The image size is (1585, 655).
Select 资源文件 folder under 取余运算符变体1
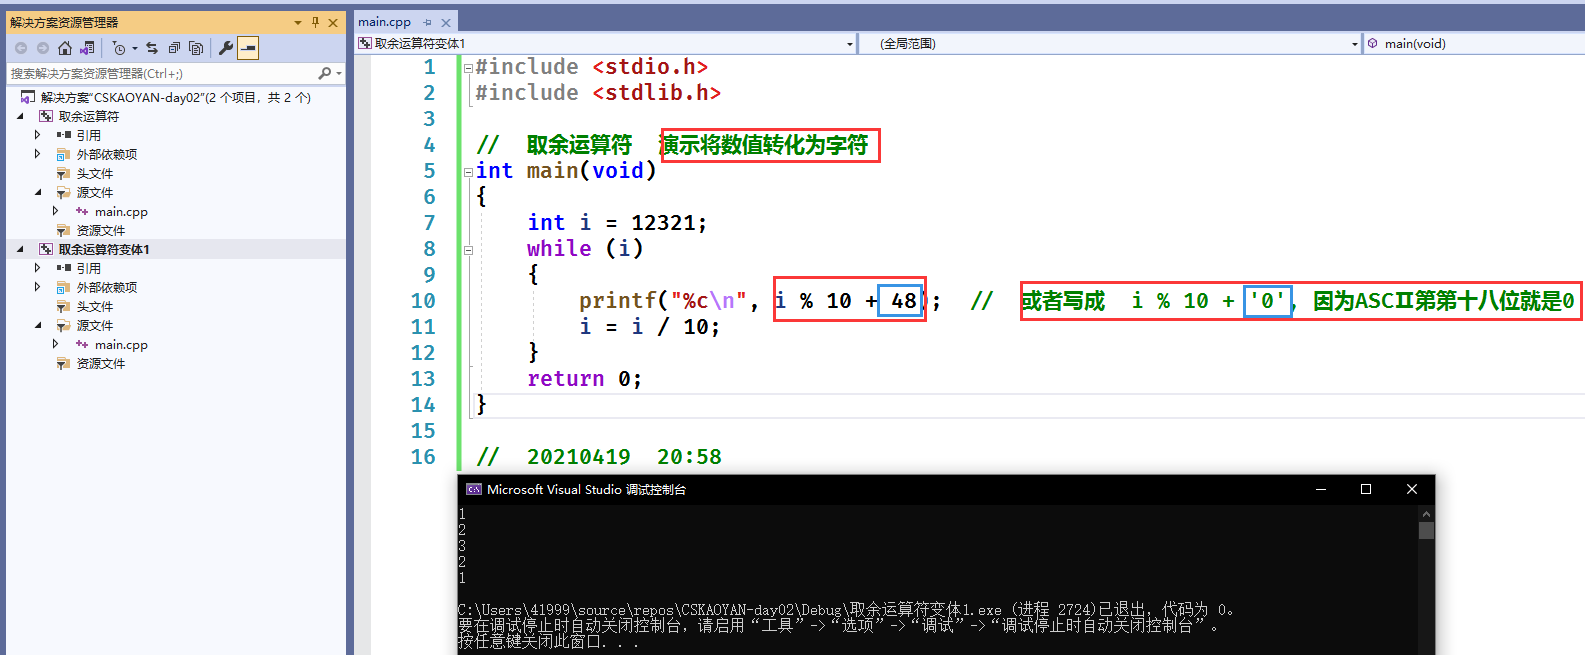(x=100, y=363)
